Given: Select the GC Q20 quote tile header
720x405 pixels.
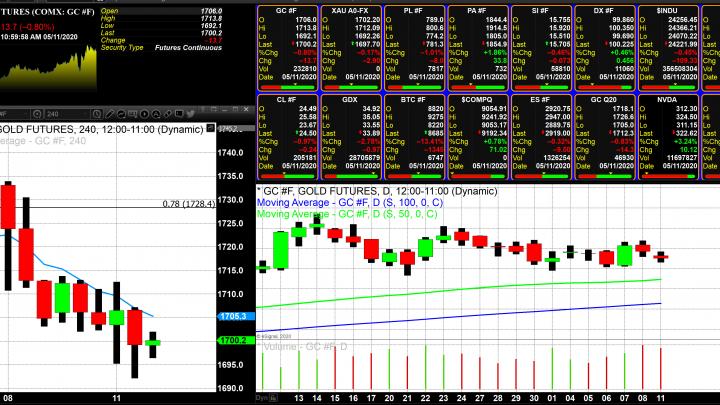Looking at the screenshot, I should point(604,99).
